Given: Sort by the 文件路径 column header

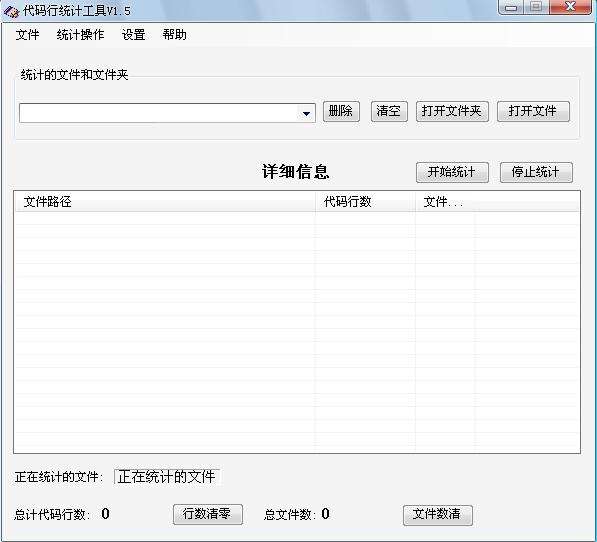Looking at the screenshot, I should tap(165, 202).
